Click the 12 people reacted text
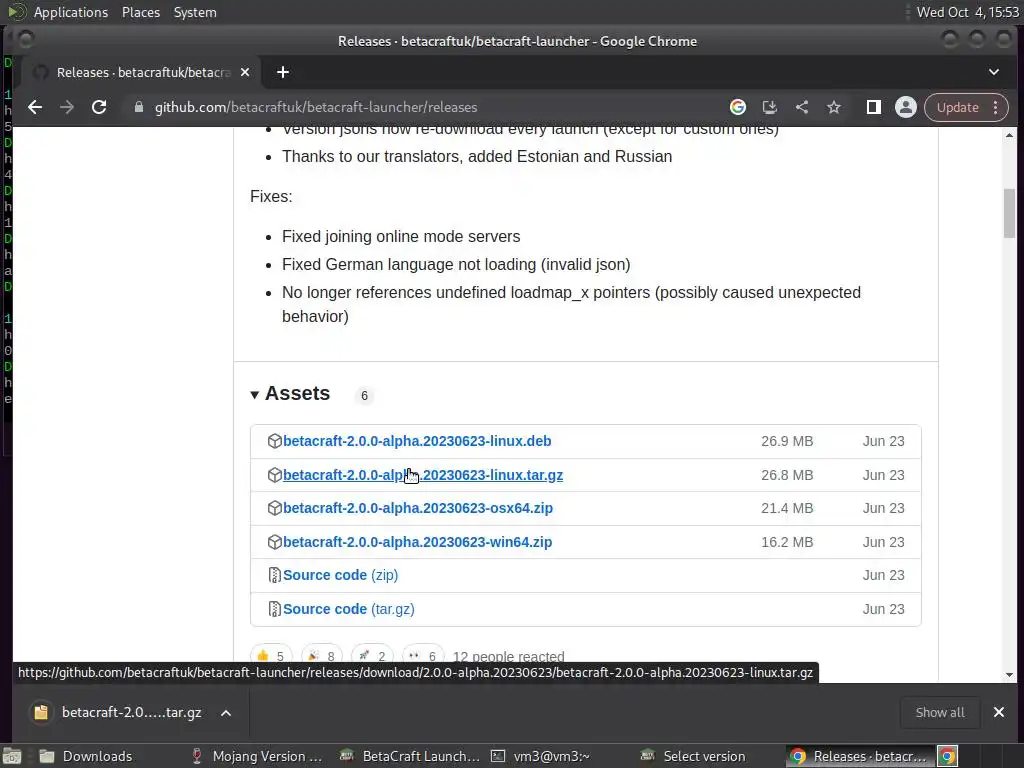This screenshot has width=1024, height=768. click(508, 656)
